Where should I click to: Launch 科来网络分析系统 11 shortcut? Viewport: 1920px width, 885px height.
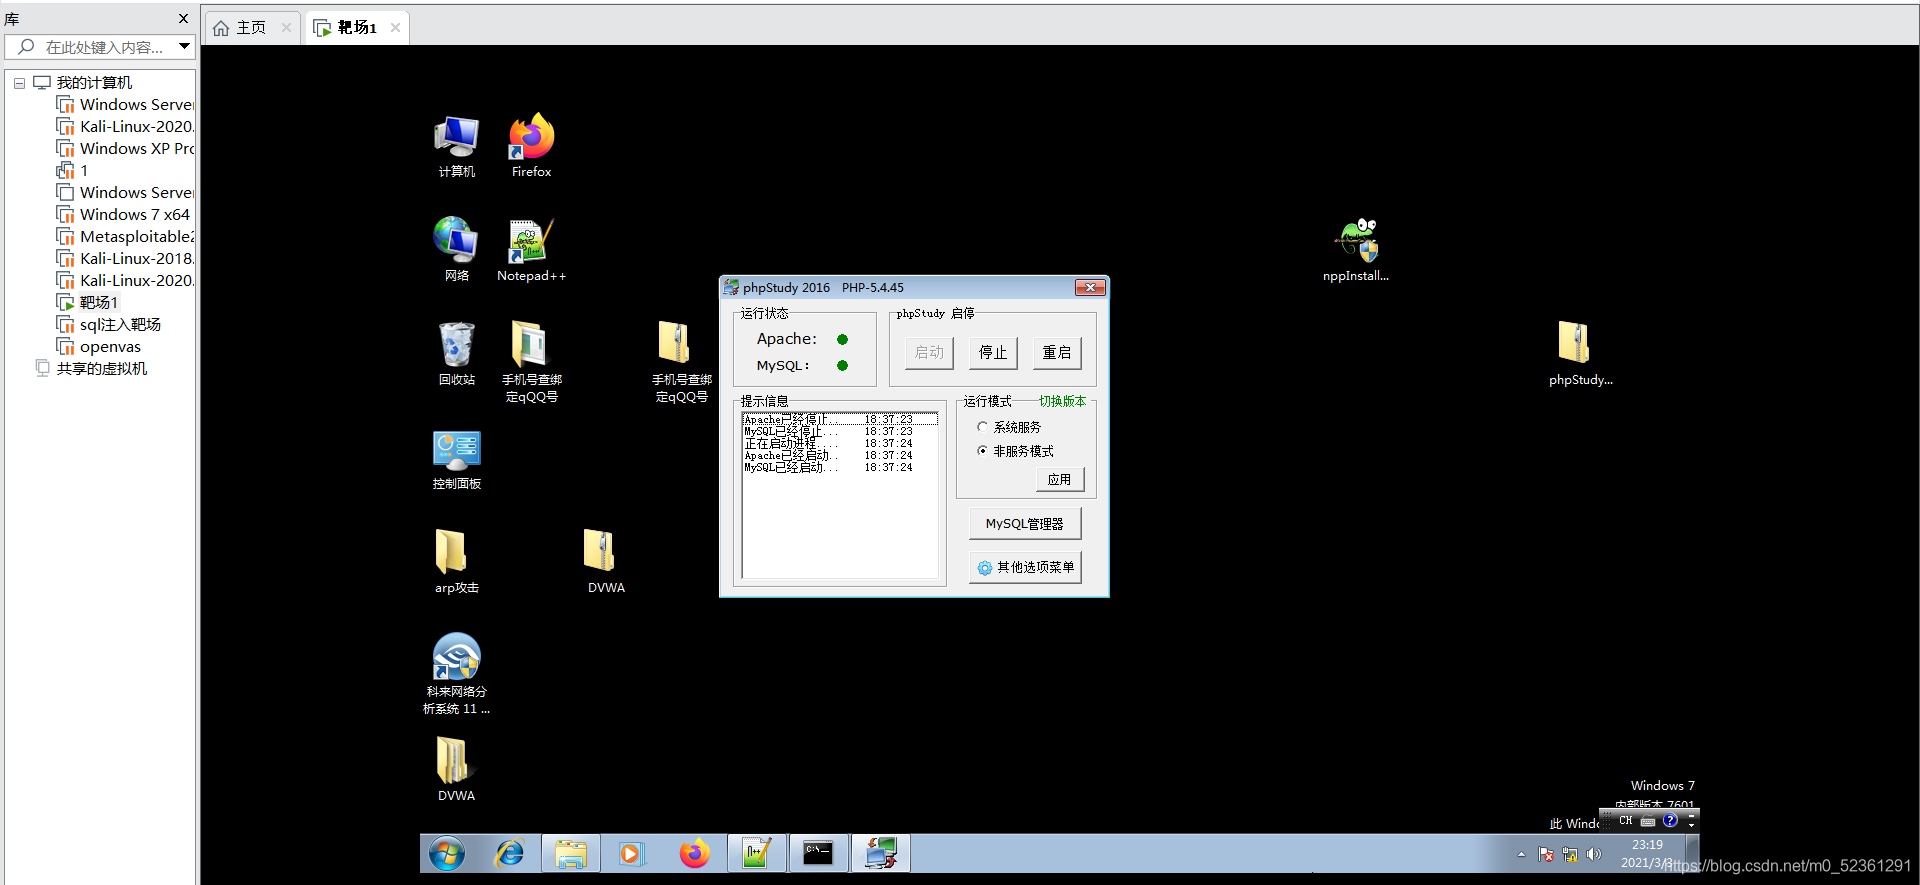click(456, 674)
